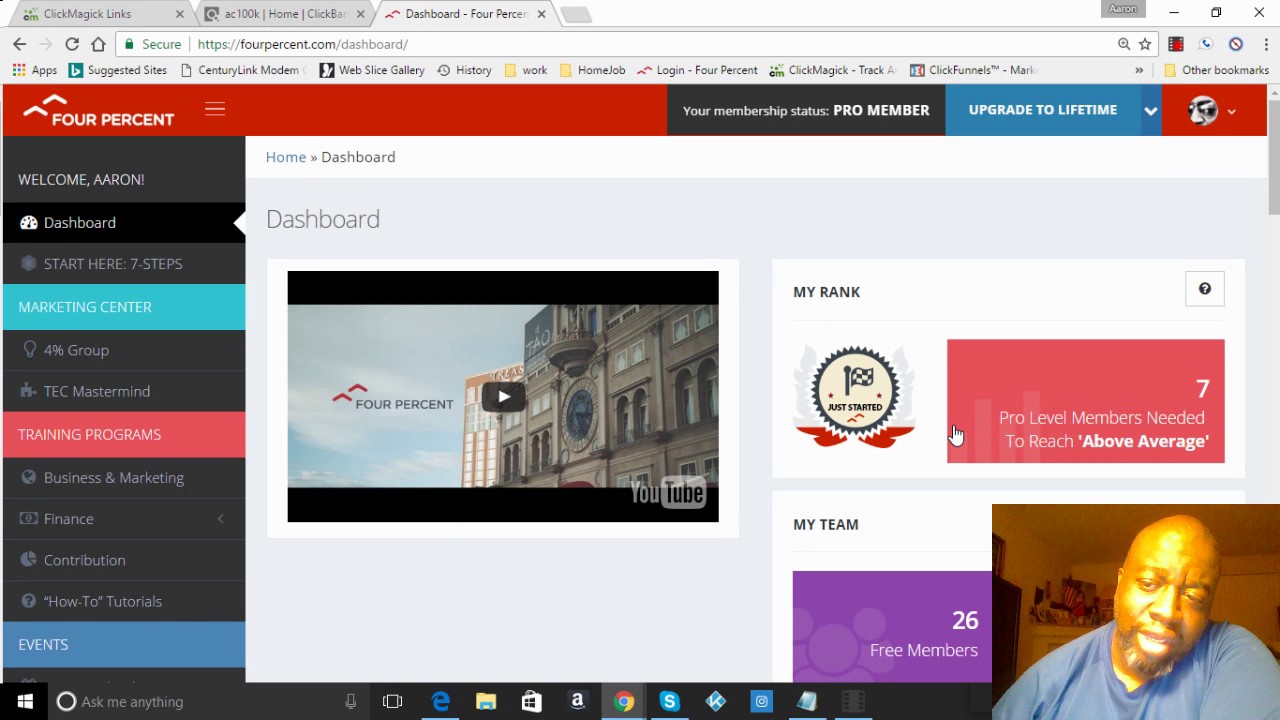Open the upgrade options dropdown arrow
The image size is (1280, 720).
tap(1151, 111)
